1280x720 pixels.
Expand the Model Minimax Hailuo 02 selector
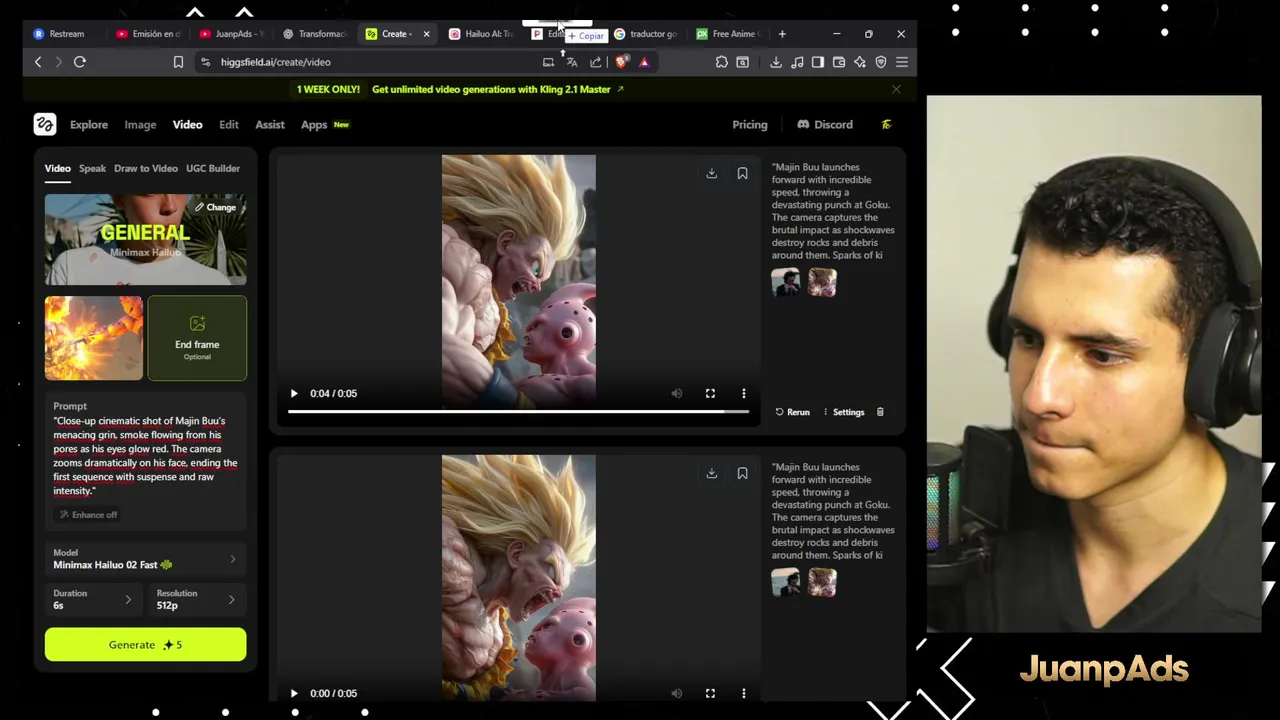(x=145, y=559)
